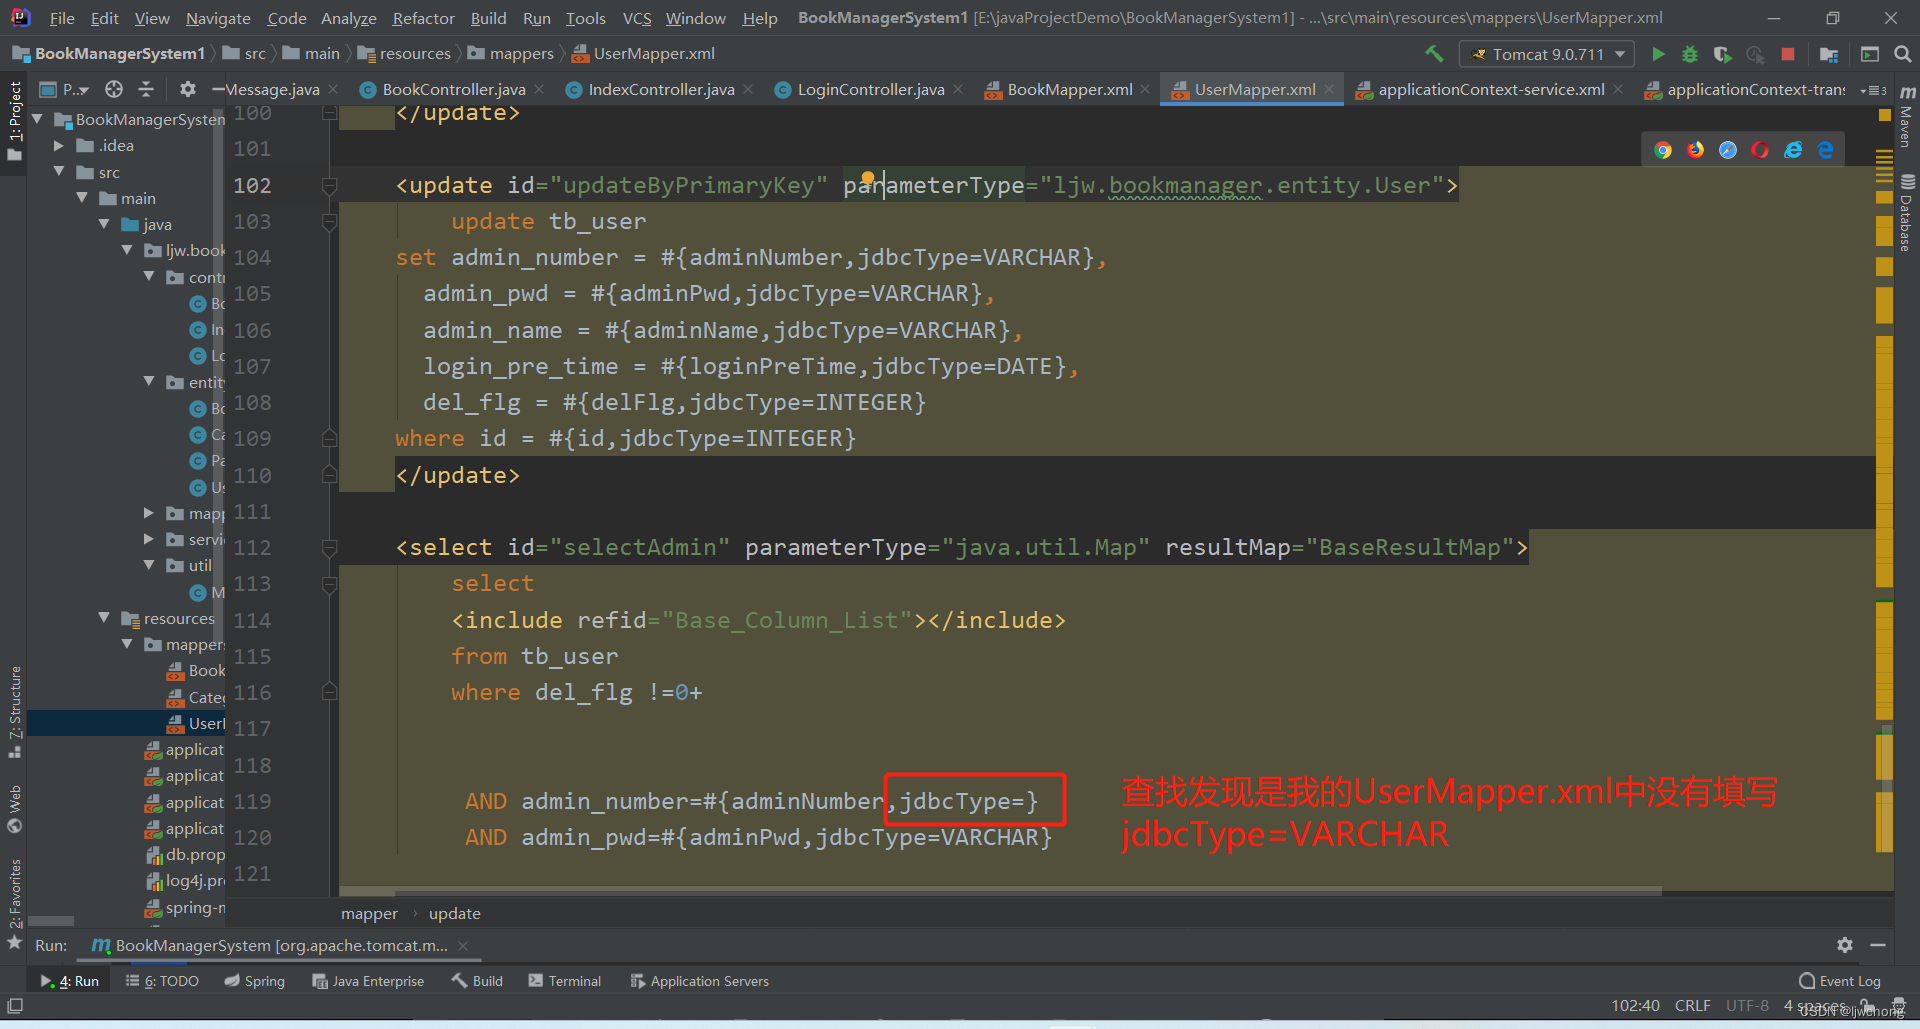
Task: Open Project Structure settings icon in toolbar
Action: (1829, 54)
